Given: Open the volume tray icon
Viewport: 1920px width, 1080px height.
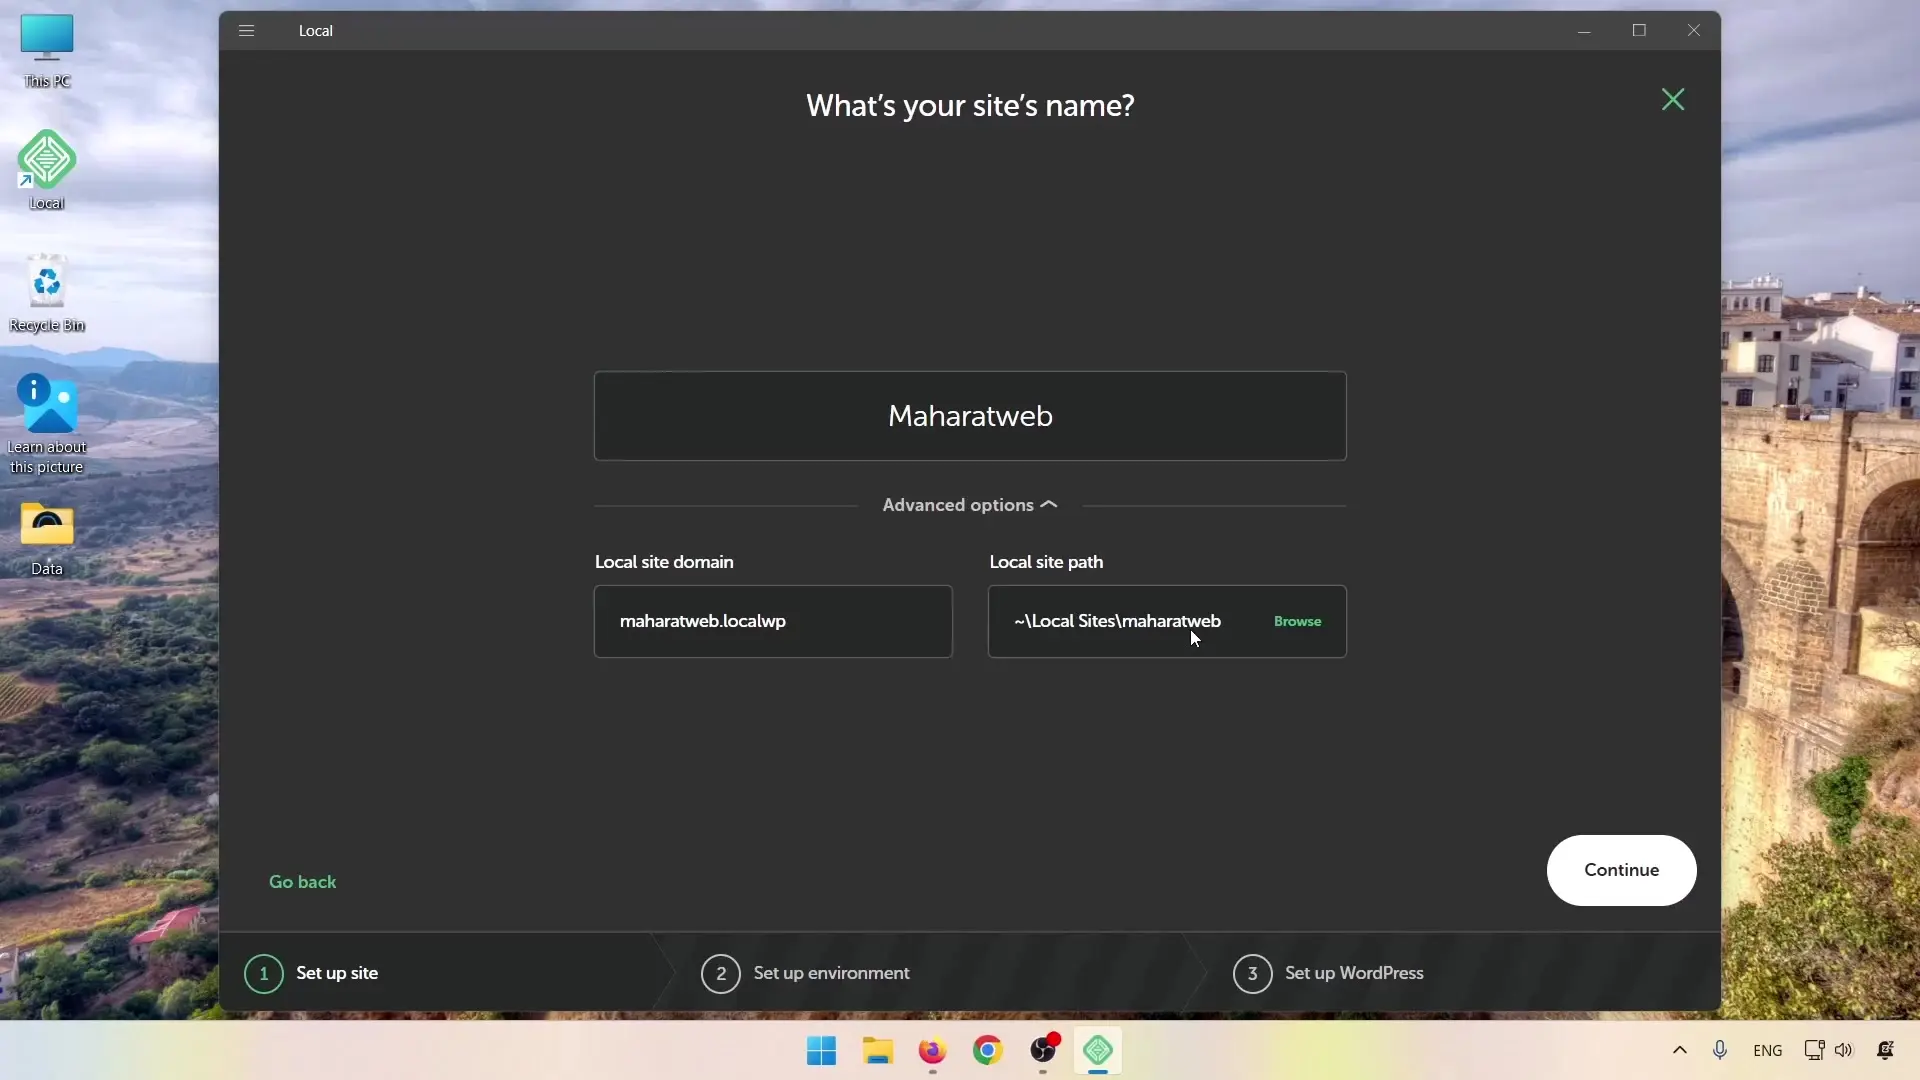Looking at the screenshot, I should 1844,1050.
